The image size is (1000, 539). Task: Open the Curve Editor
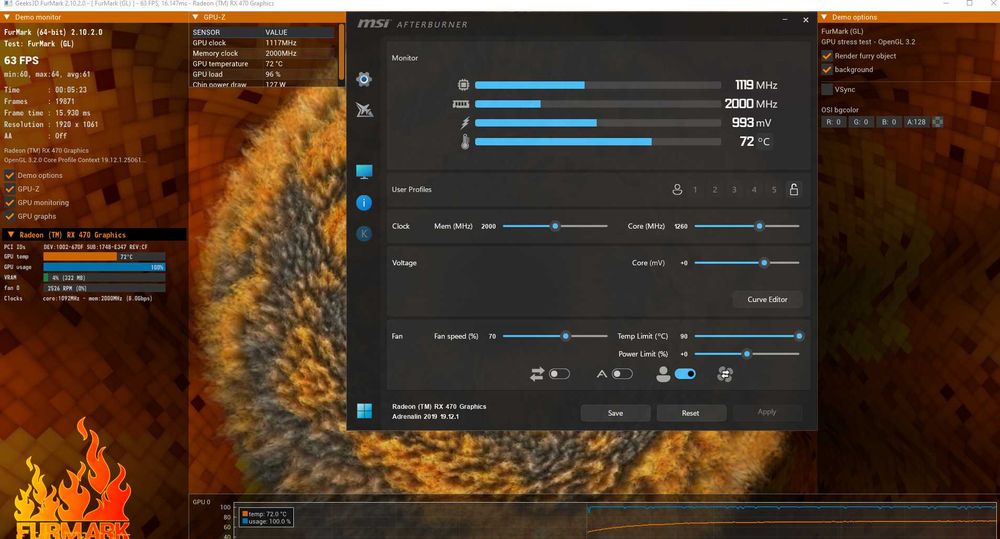(767, 299)
